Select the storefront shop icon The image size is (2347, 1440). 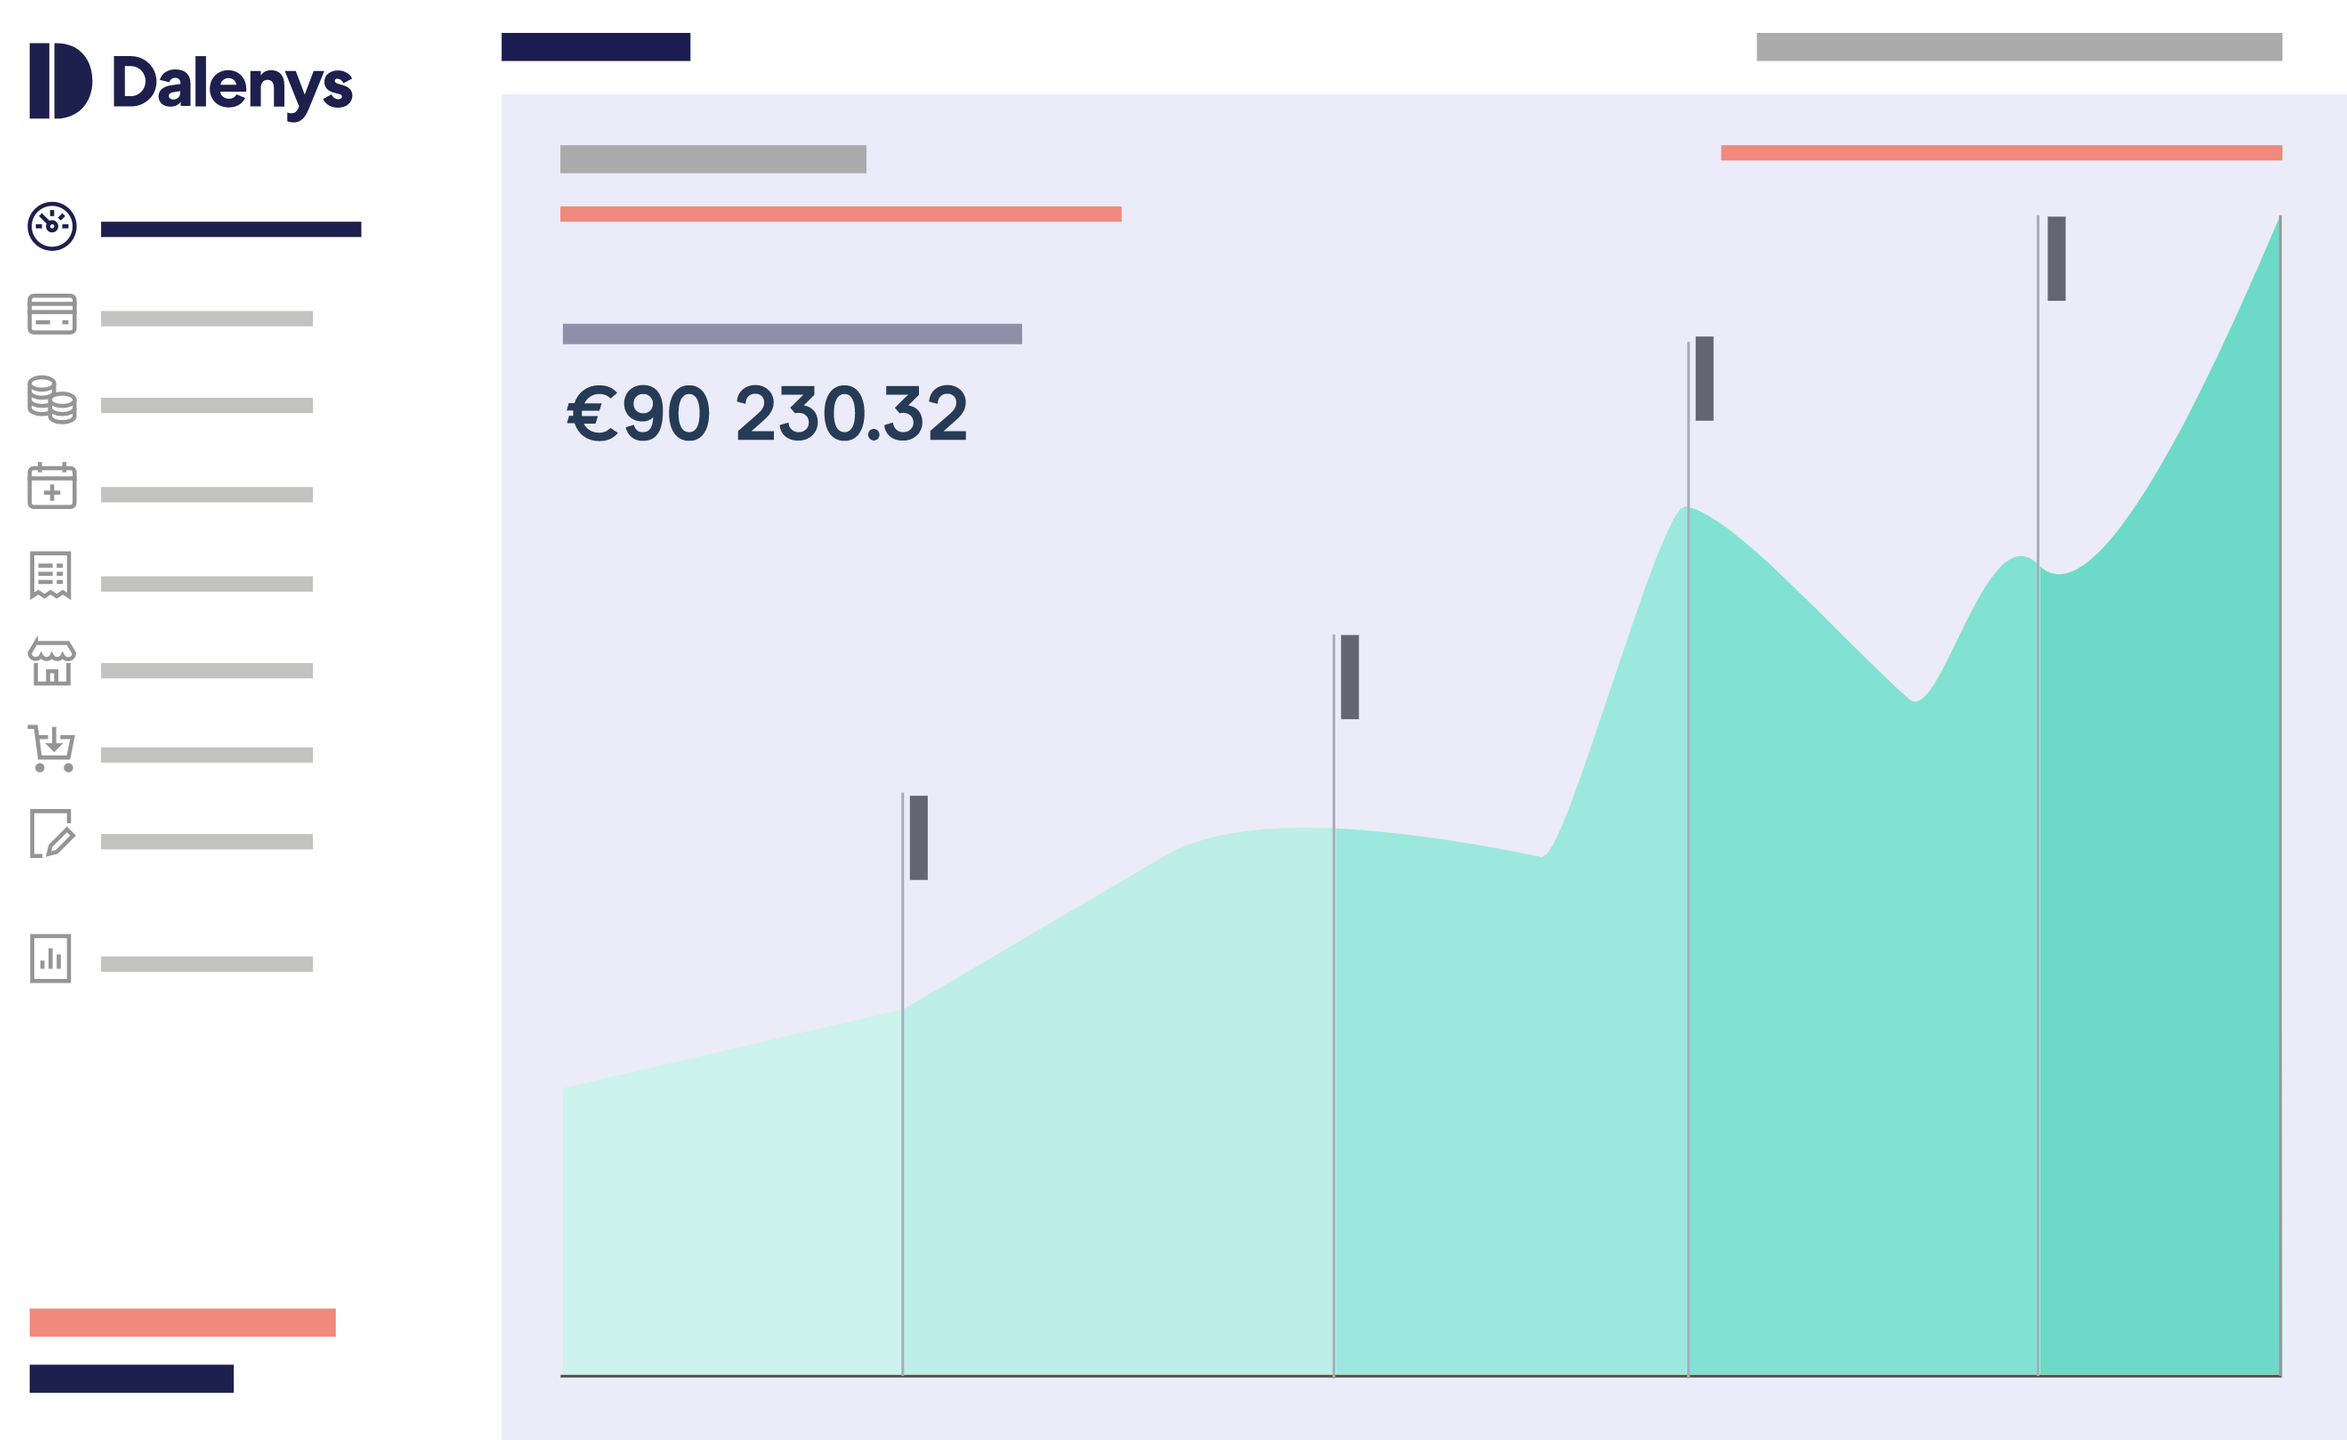(52, 662)
